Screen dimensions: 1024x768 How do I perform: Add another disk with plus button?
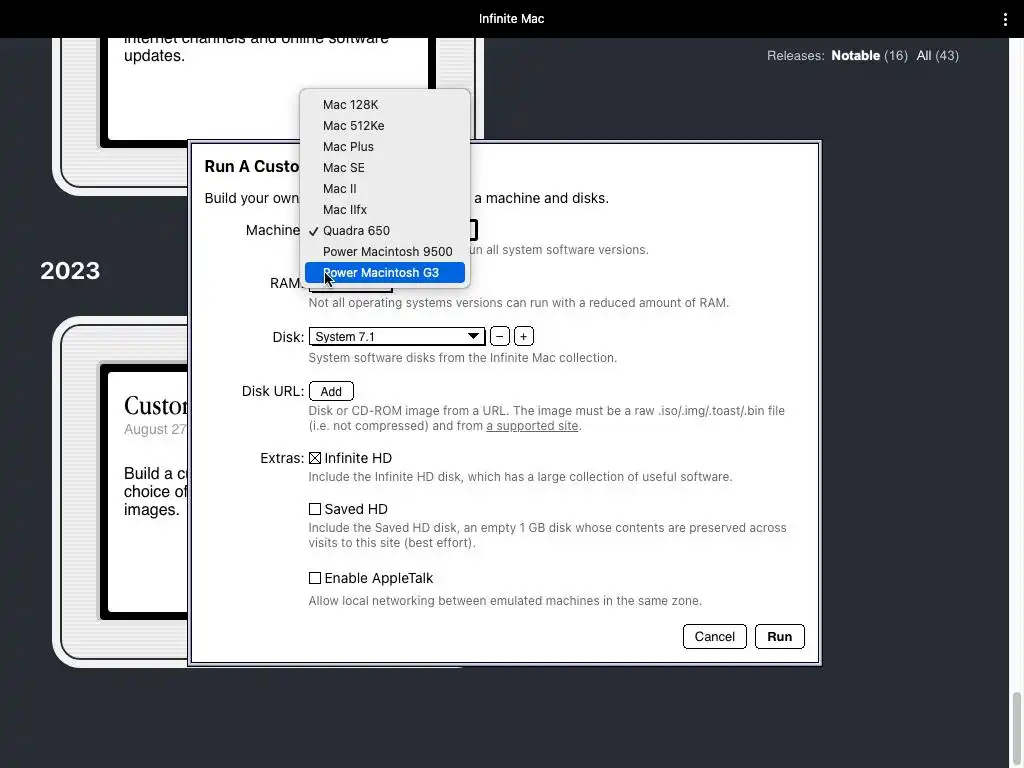524,336
